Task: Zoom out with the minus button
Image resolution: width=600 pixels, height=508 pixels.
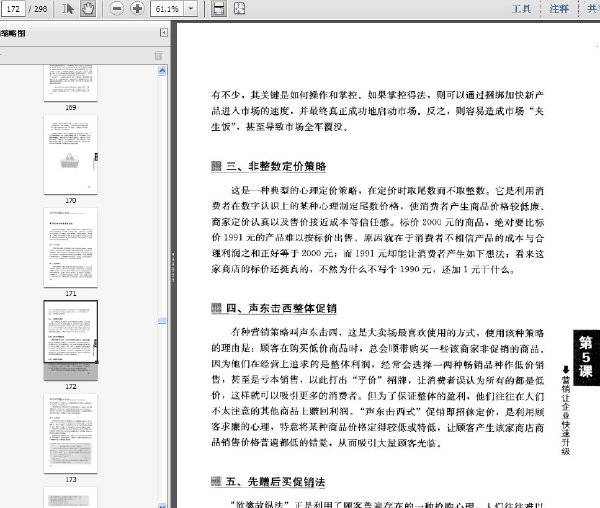Action: click(x=117, y=8)
